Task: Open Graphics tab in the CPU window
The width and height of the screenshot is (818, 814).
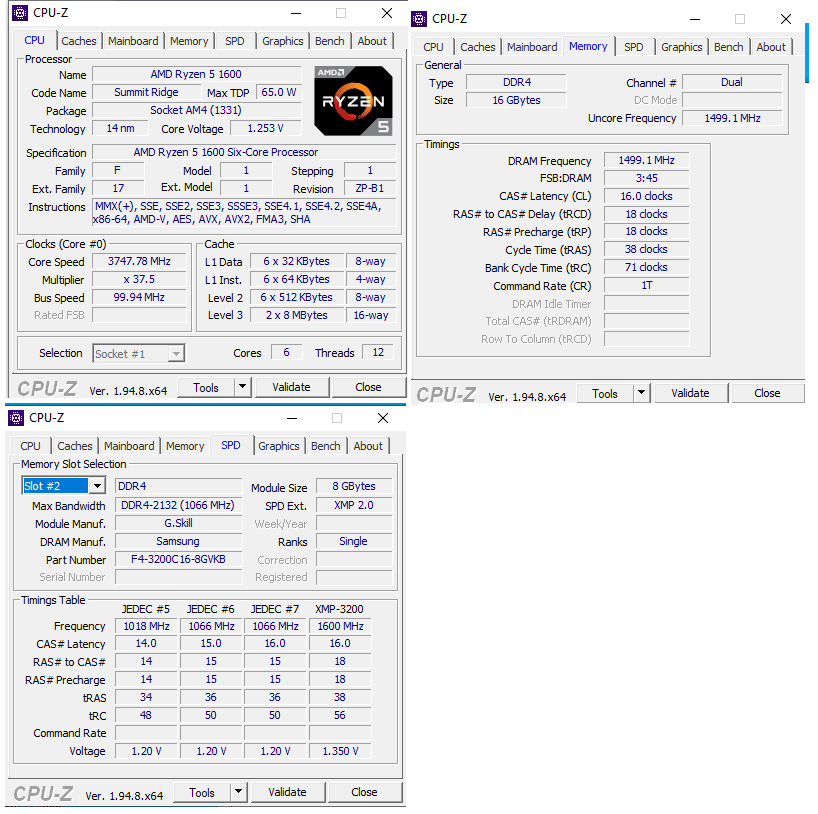Action: [283, 41]
